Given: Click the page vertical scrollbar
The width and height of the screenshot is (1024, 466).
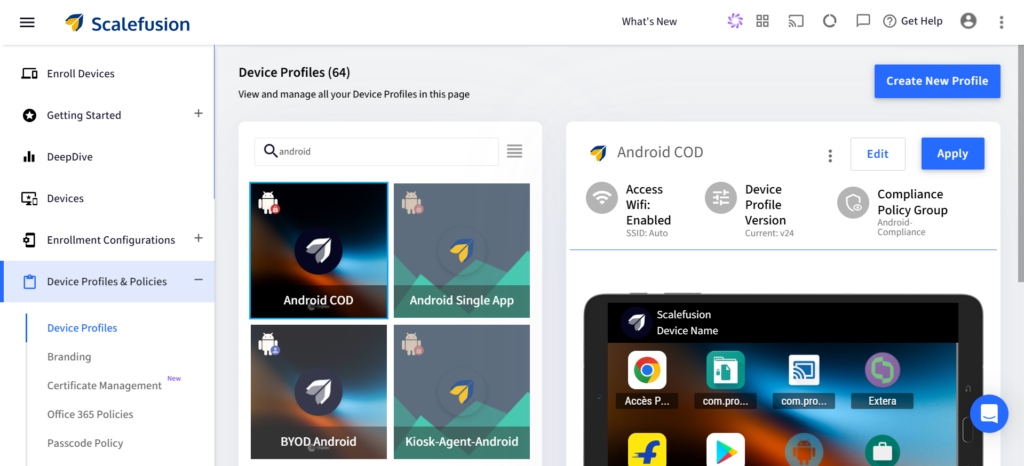Looking at the screenshot, I should [x=1020, y=163].
